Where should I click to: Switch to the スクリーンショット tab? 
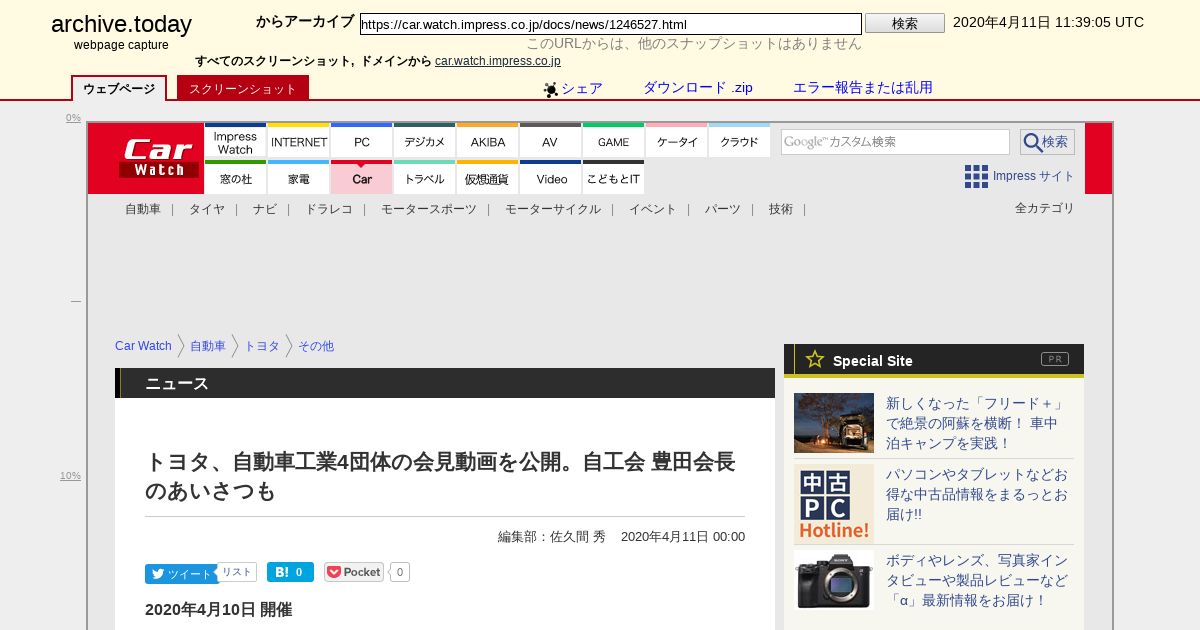point(243,88)
